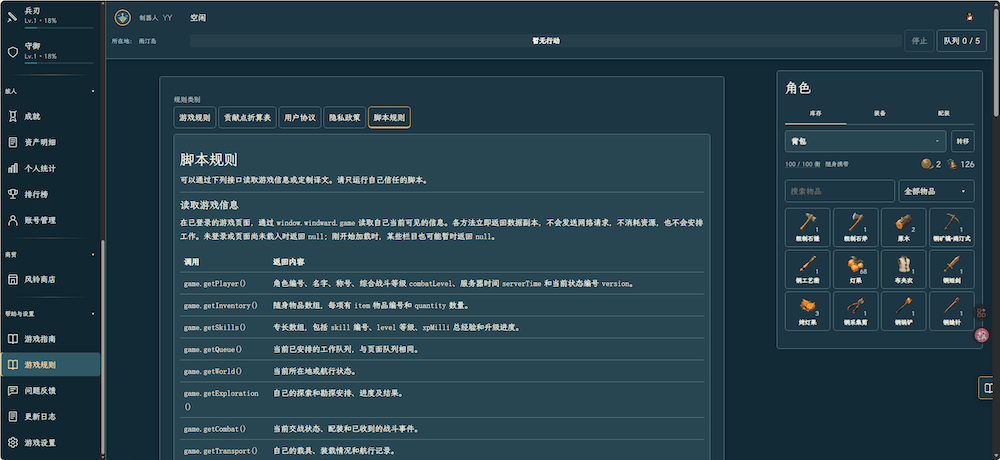
Task: Switch to the 用户协议 tab
Action: (x=300, y=117)
